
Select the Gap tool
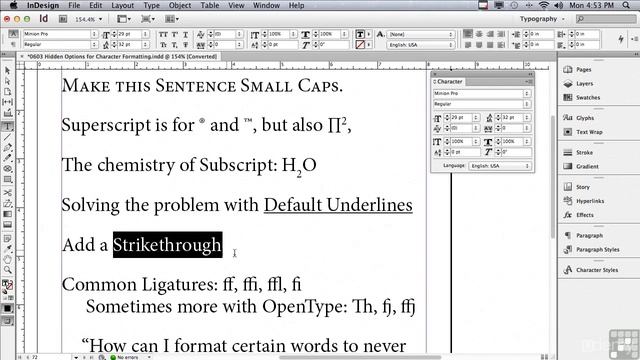click(x=7, y=102)
